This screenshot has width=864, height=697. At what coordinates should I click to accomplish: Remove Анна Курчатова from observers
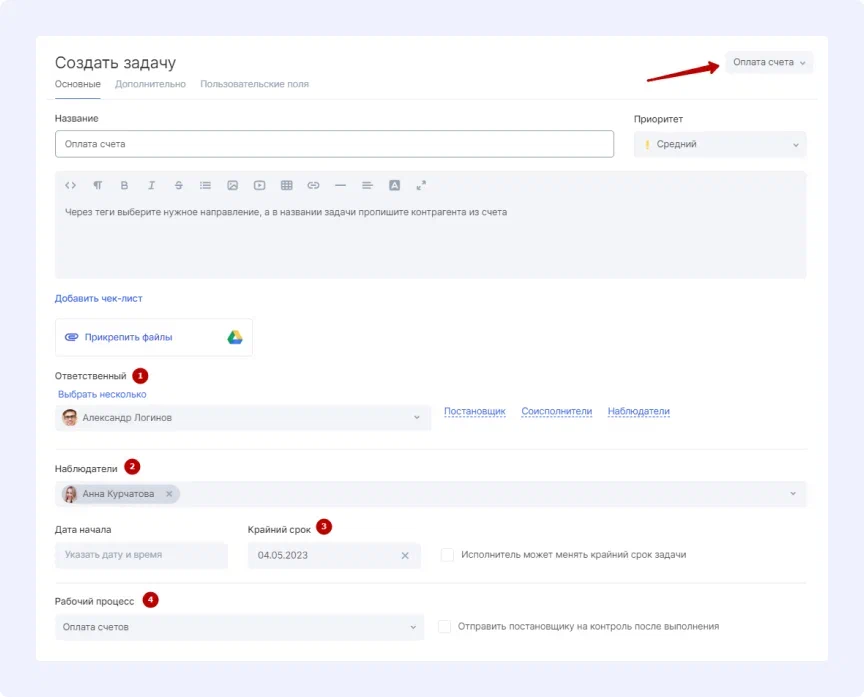169,494
